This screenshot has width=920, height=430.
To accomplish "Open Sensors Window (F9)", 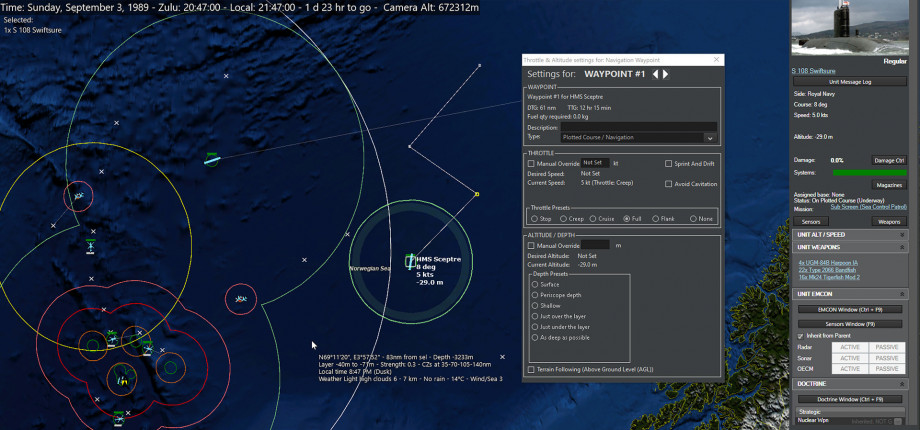I will (x=850, y=324).
